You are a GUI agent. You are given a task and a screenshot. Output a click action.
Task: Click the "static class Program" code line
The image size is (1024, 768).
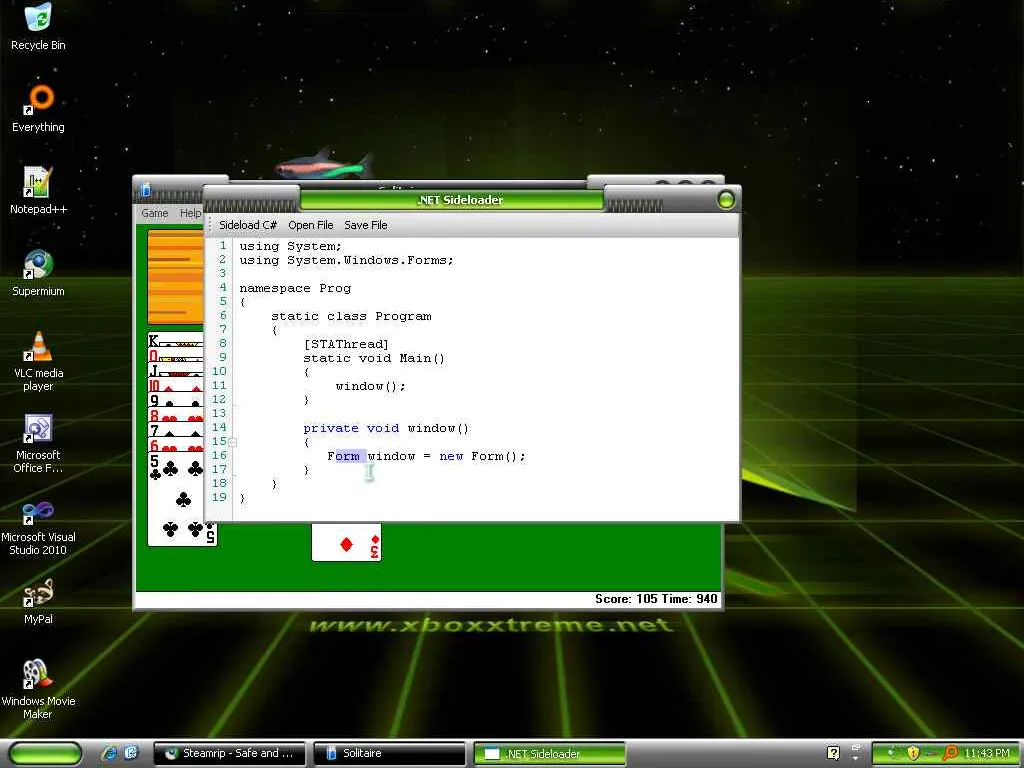[x=351, y=316]
